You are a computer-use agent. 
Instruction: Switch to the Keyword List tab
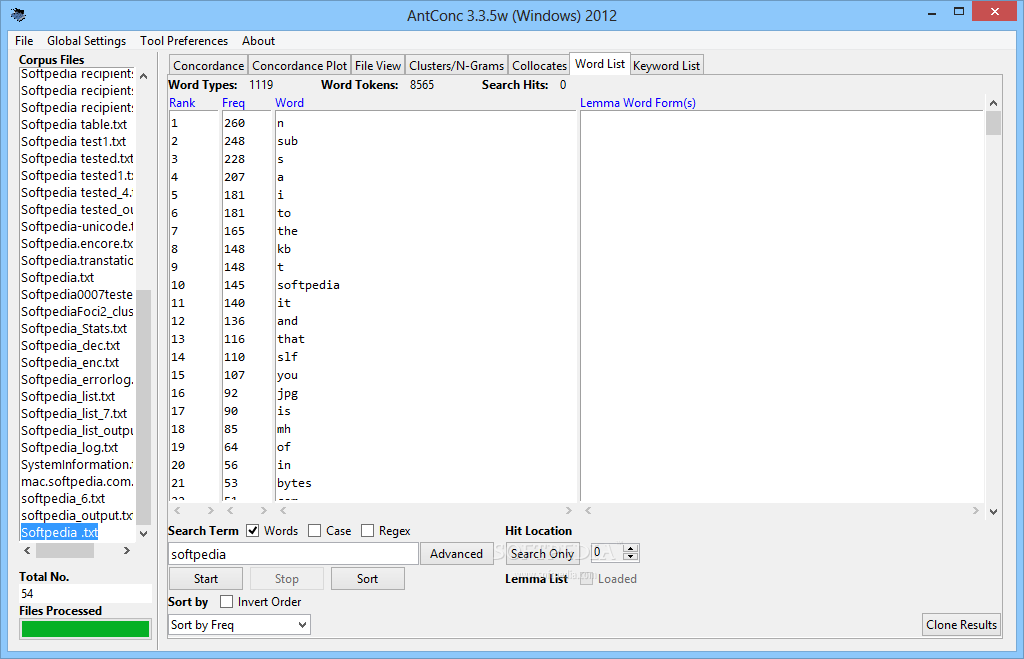(666, 65)
